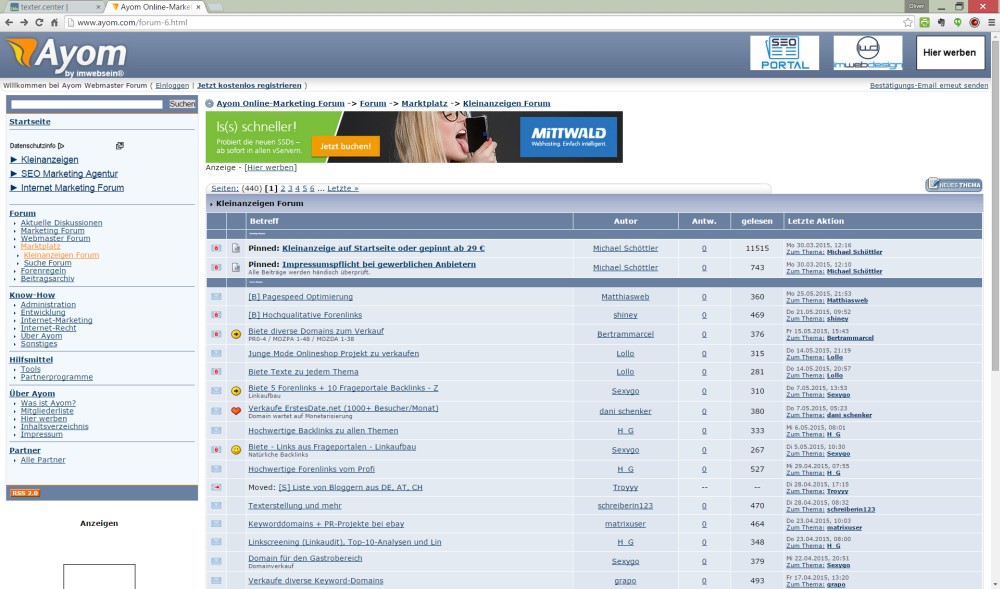Open the SEO Portal banner image
Image resolution: width=1000 pixels, height=589 pixels.
pos(784,53)
